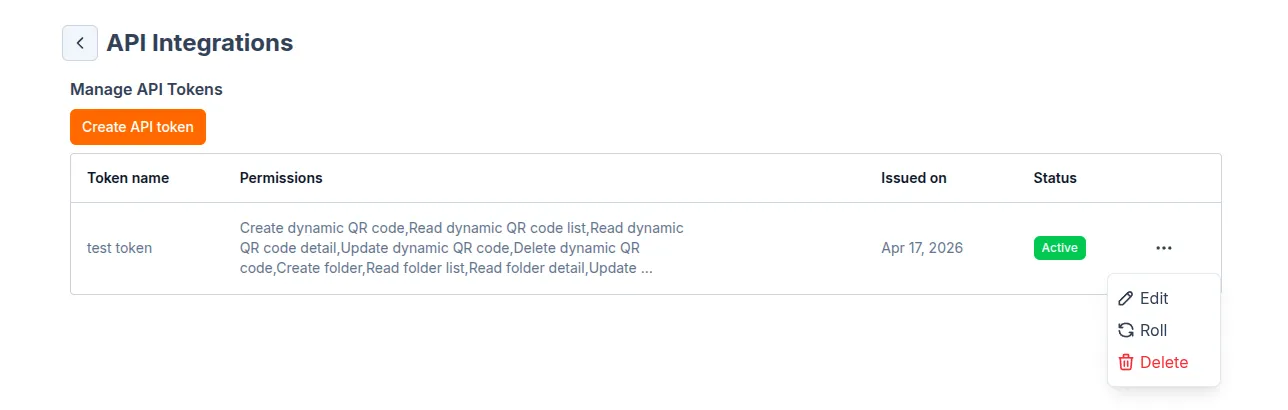Select the red Delete menu entry
The width and height of the screenshot is (1288, 410).
tap(1164, 362)
